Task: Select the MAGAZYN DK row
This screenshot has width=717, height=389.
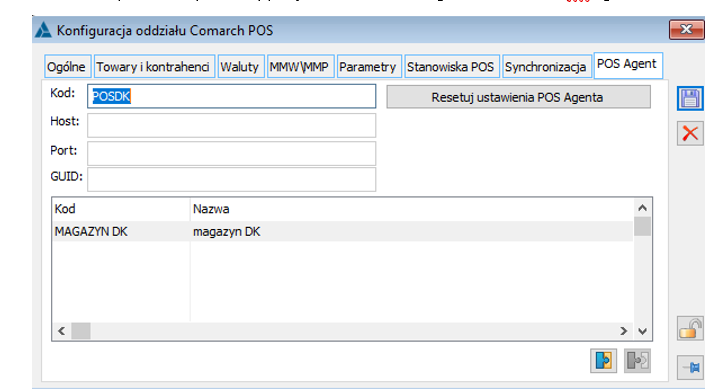Action: [x=343, y=232]
